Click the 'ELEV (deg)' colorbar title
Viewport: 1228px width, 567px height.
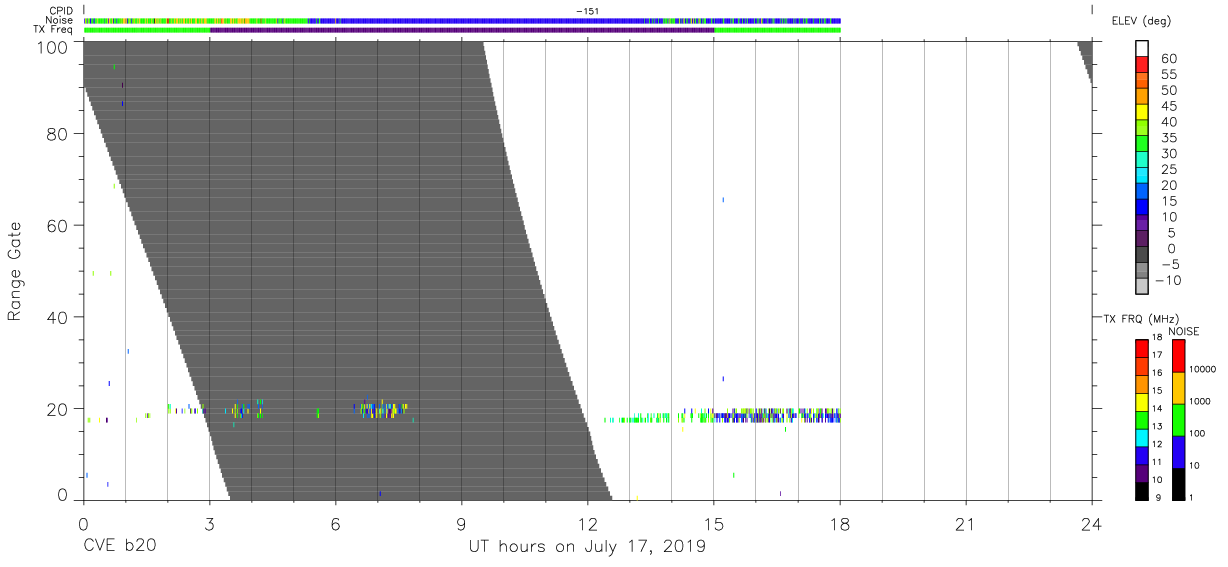1141,21
